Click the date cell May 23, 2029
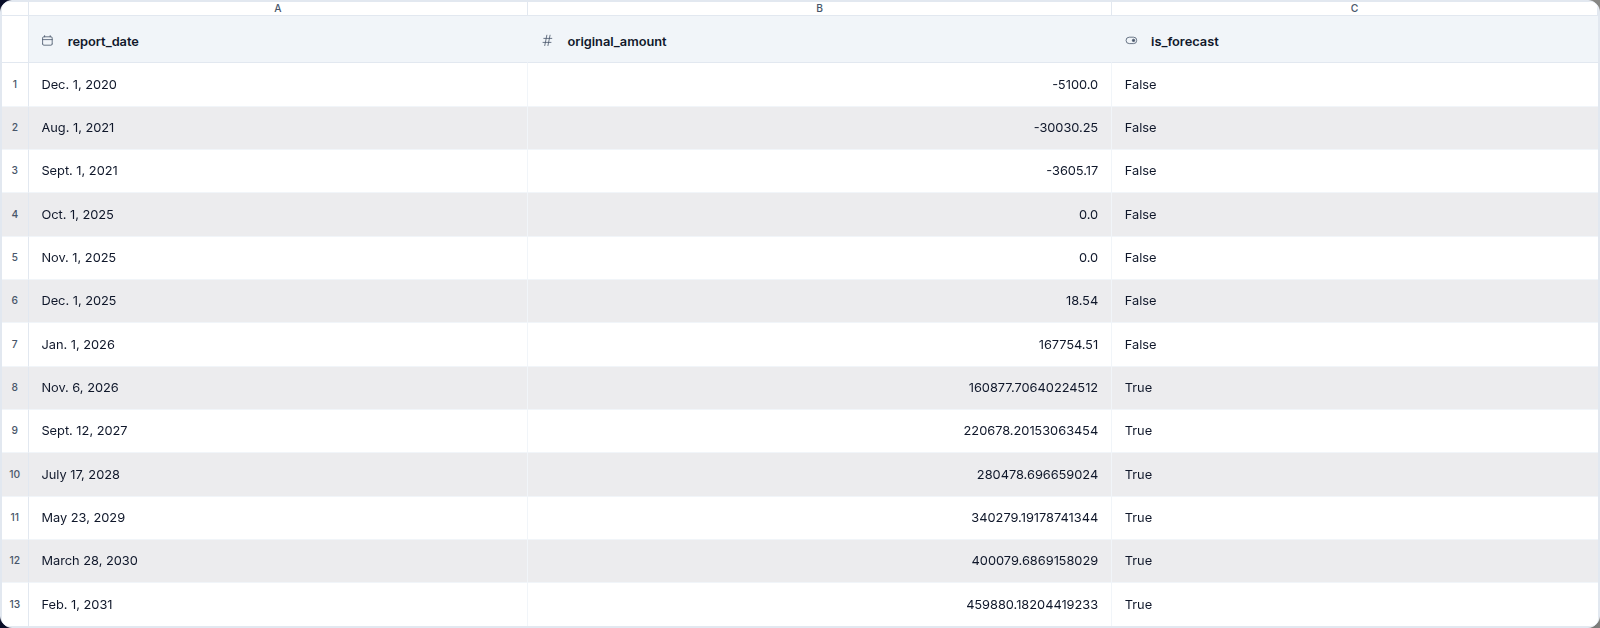 tap(278, 518)
